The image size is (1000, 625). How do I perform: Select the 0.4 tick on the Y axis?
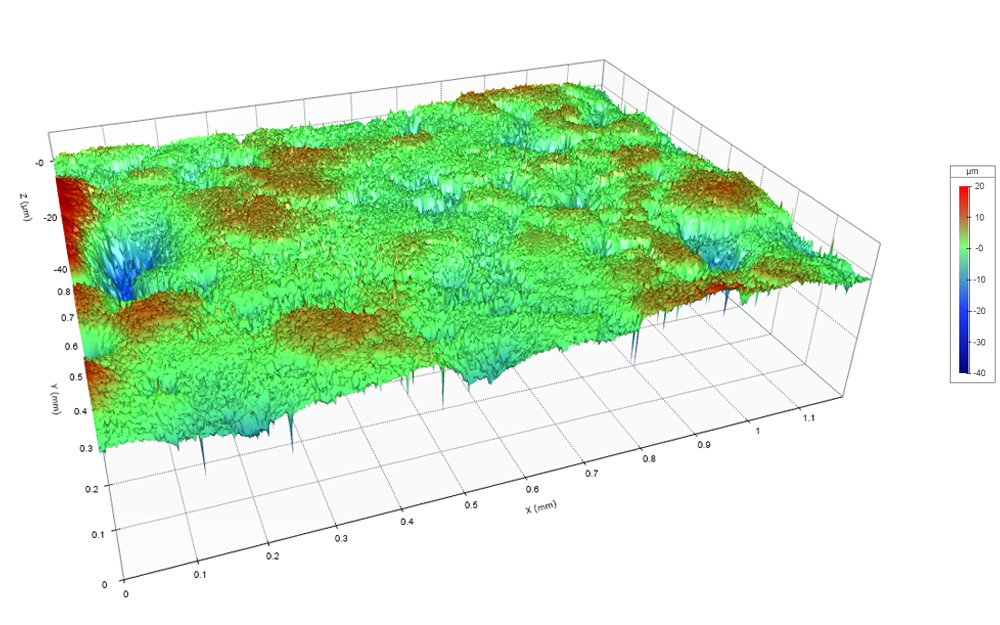pyautogui.click(x=80, y=411)
